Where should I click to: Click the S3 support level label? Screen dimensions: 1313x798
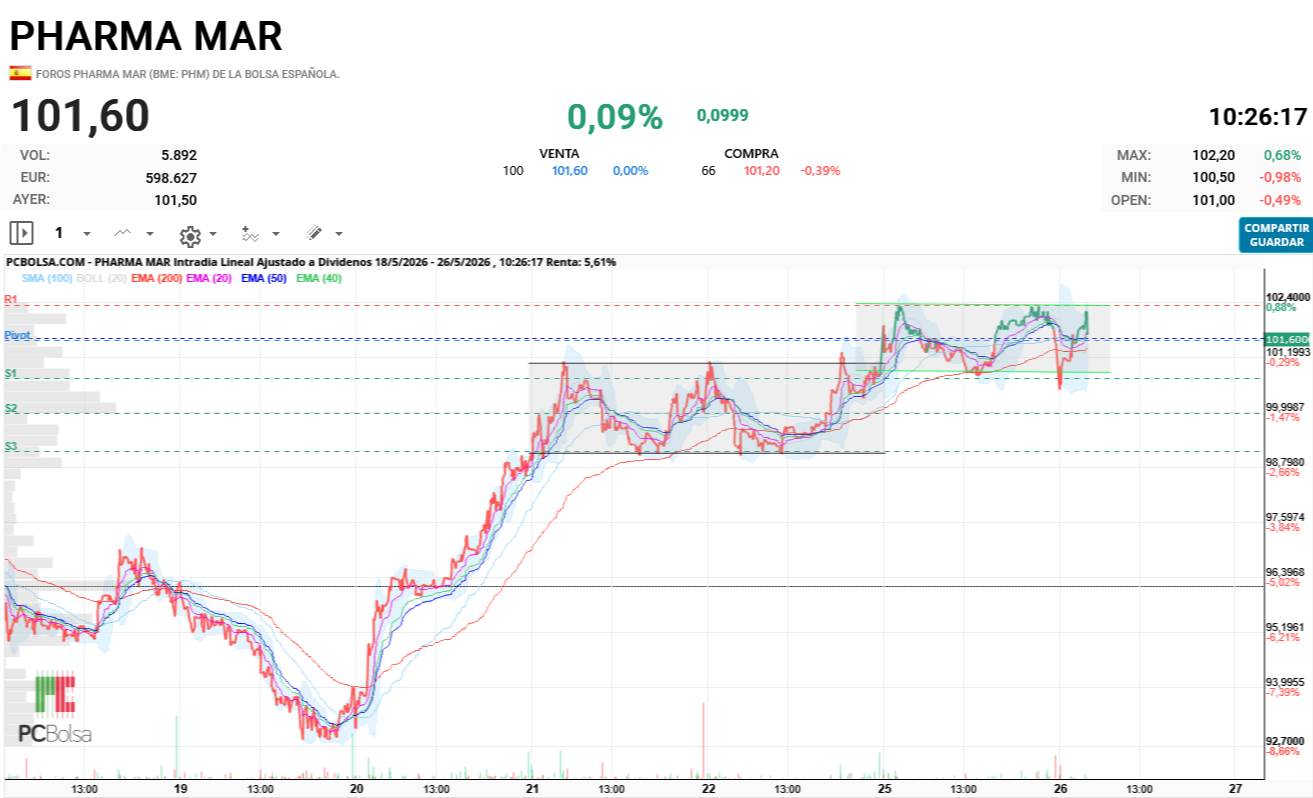coord(11,446)
